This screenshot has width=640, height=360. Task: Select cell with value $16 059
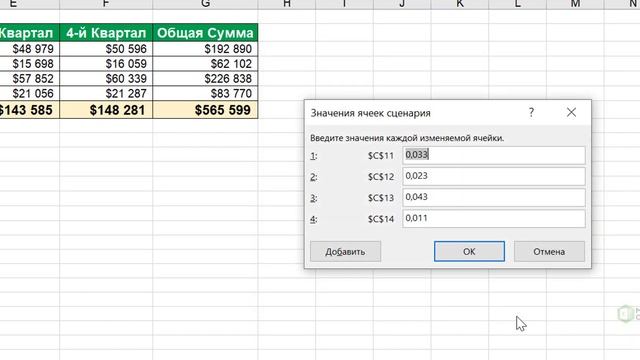tap(106, 64)
